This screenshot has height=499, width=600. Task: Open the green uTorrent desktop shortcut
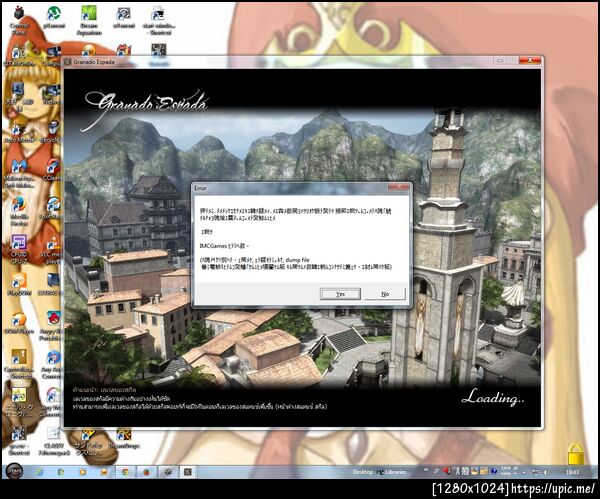point(54,17)
